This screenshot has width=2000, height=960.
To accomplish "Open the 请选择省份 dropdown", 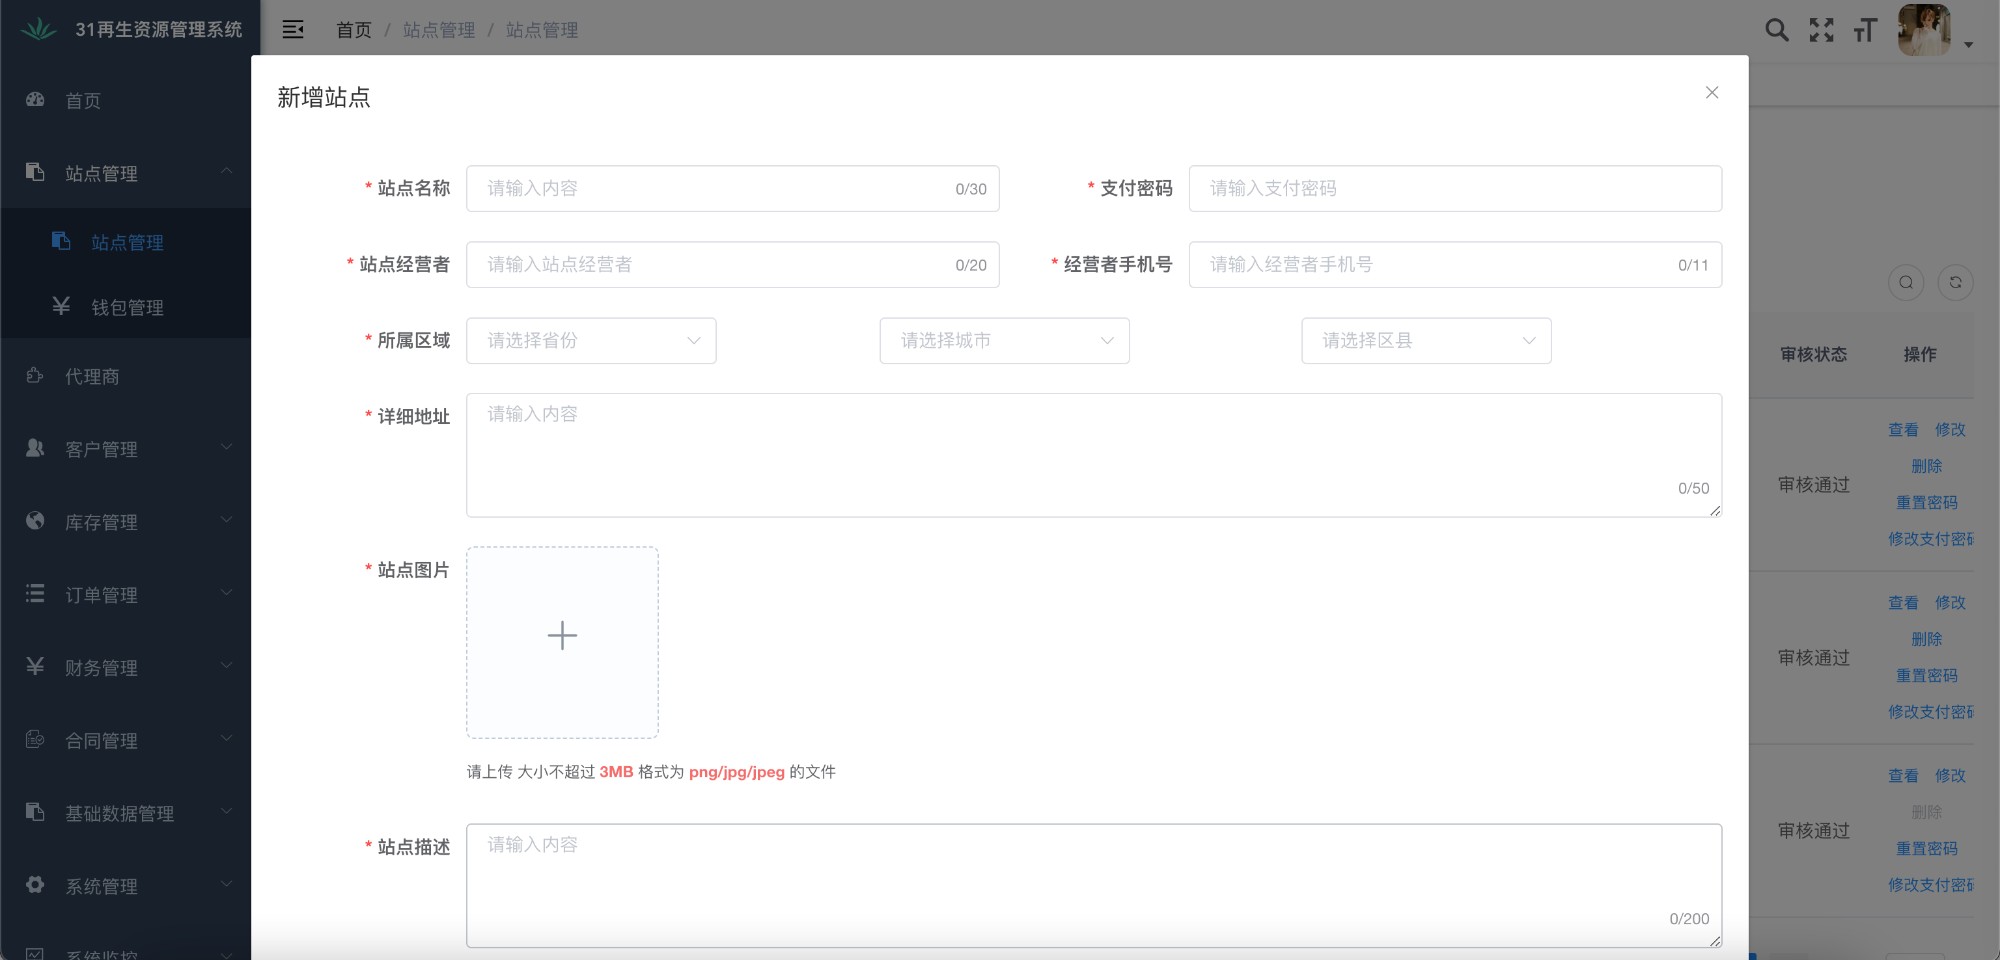I will tap(591, 341).
